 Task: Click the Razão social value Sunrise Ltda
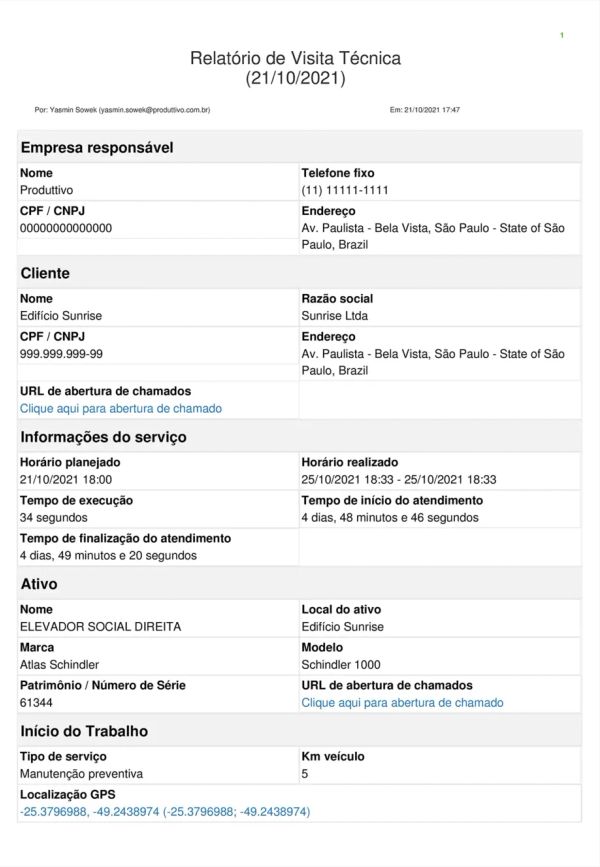(x=335, y=316)
